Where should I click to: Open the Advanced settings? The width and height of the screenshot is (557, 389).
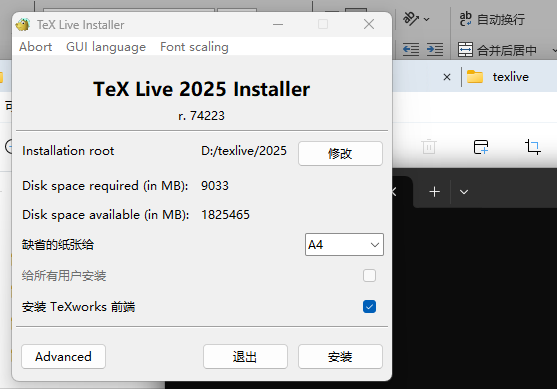point(63,356)
